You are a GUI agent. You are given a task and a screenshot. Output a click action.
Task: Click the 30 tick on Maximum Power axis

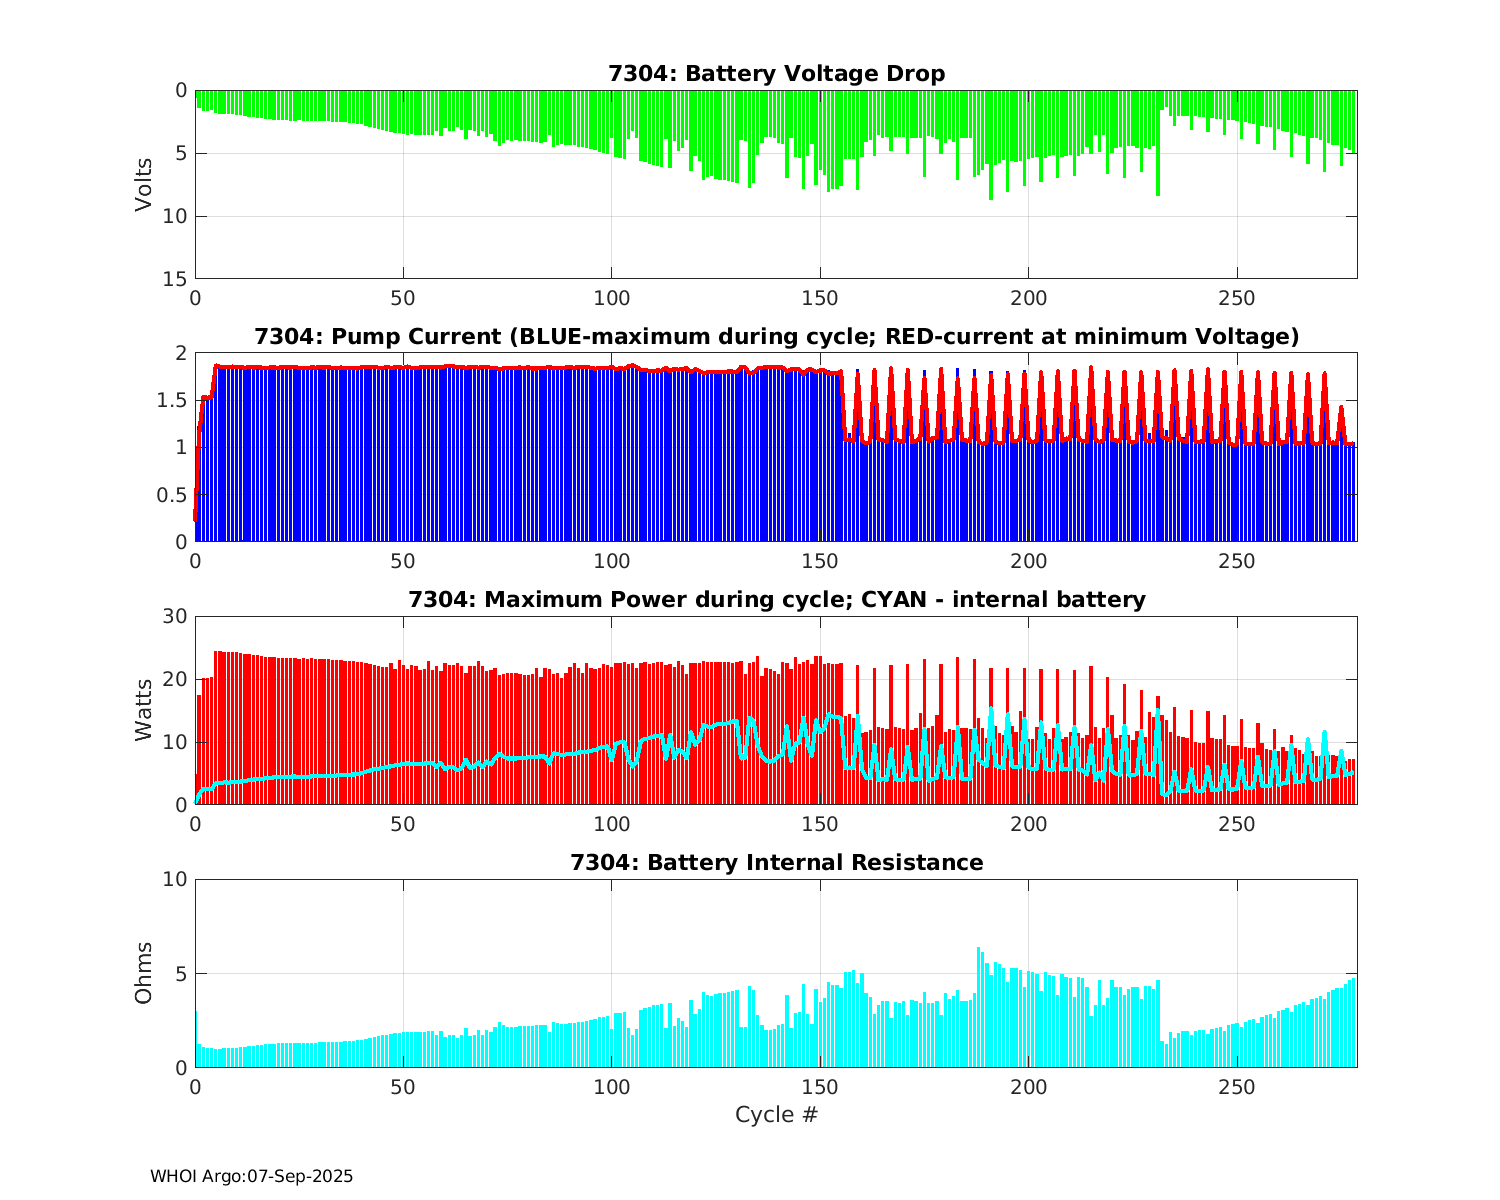click(176, 617)
